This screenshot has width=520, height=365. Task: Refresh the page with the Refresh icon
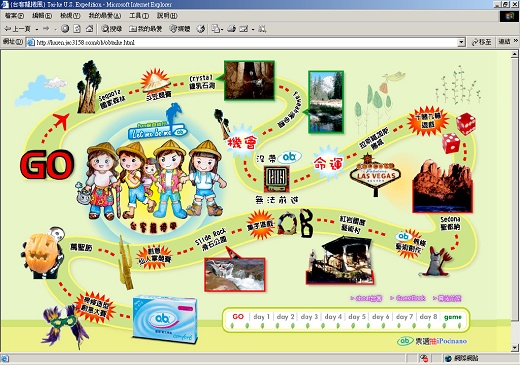coord(77,29)
